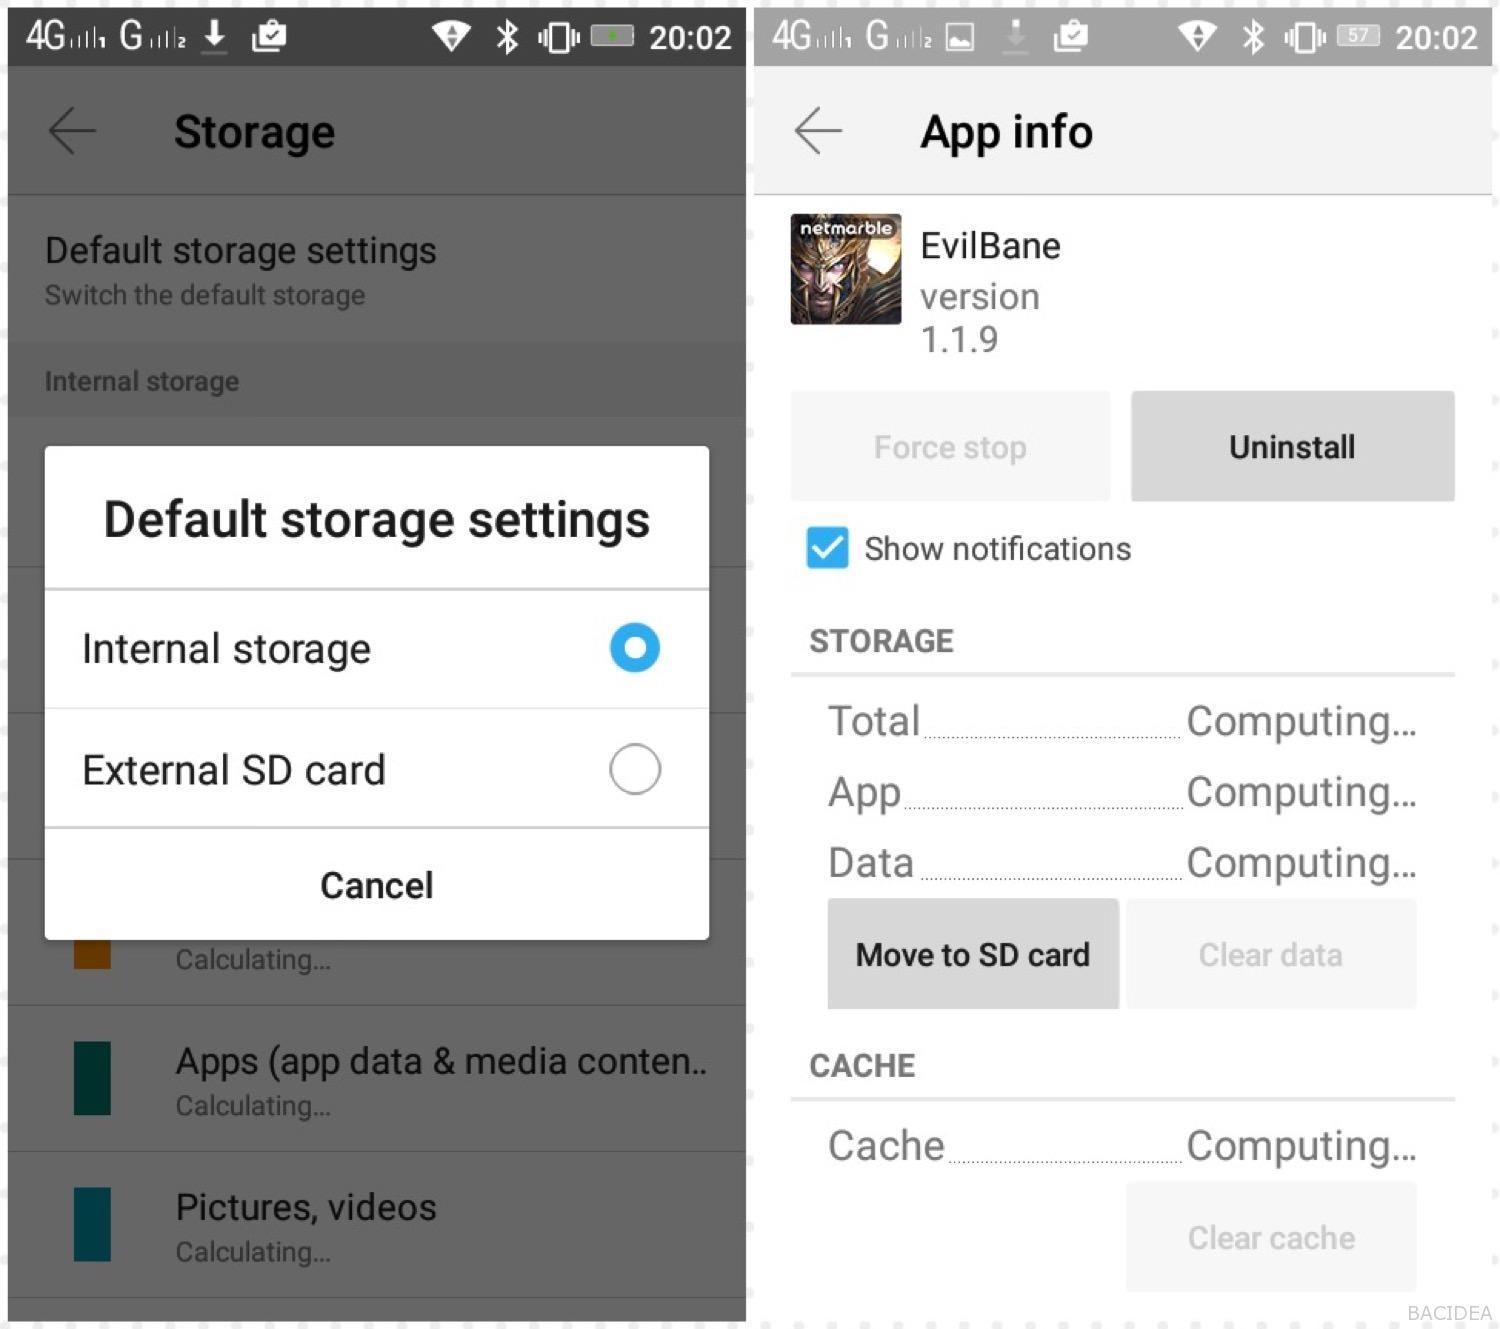Screen dimensions: 1500x1329
Task: Open the Pictures, videos storage entry
Action: 377,1225
